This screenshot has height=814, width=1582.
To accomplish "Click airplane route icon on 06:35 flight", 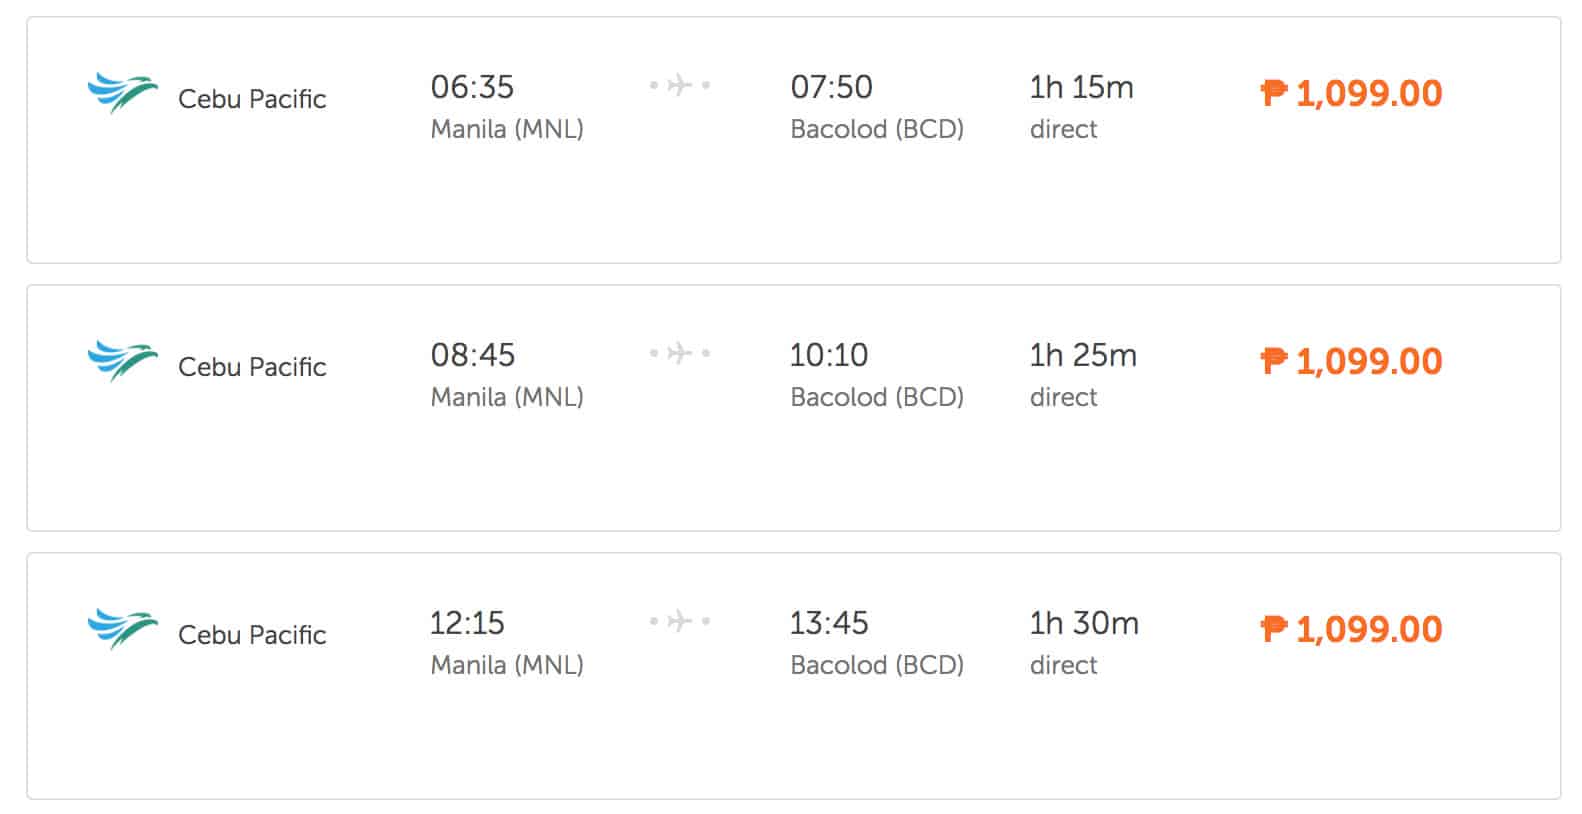I will 680,85.
